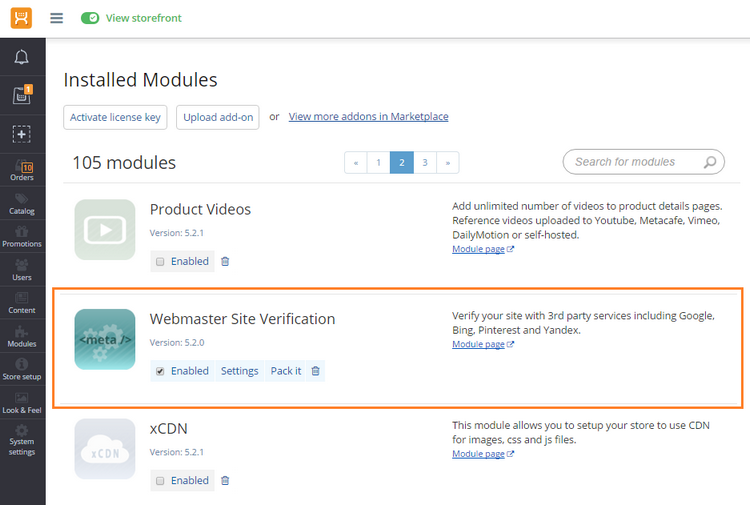The width and height of the screenshot is (750, 505).
Task: Delete the xCDN module via trash icon
Action: coord(225,480)
